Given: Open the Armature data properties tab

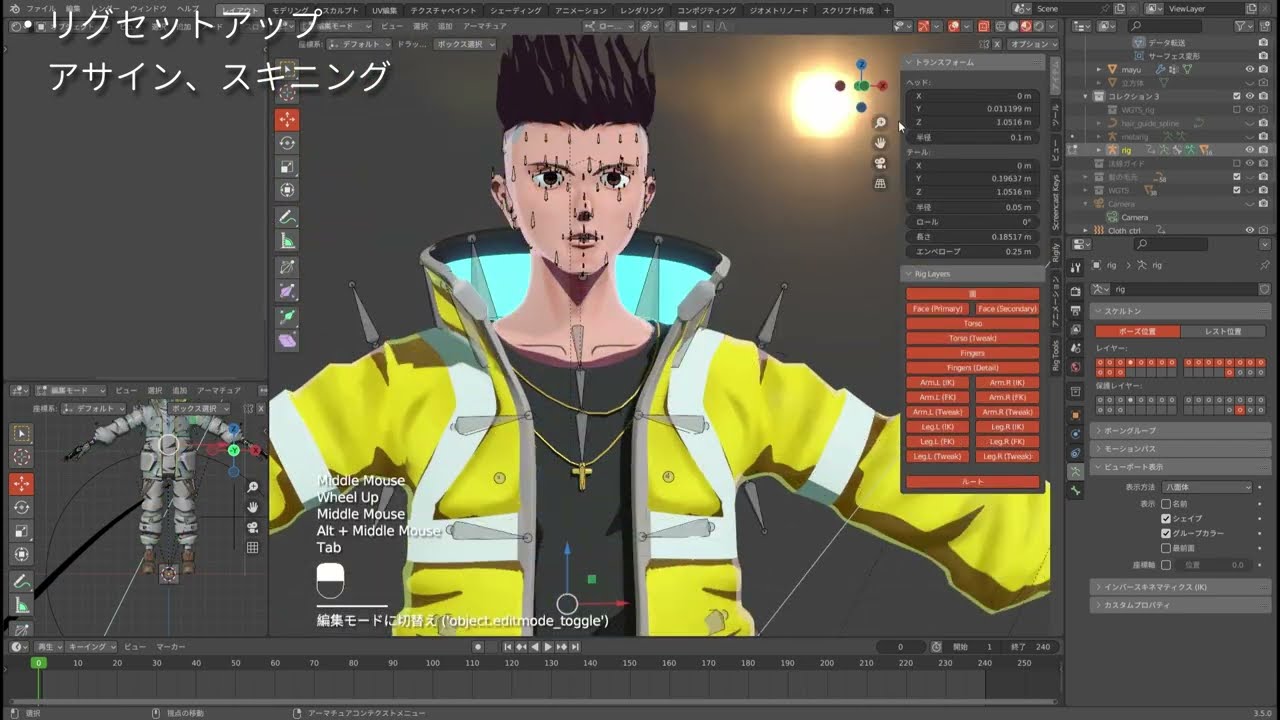Looking at the screenshot, I should [x=1076, y=471].
